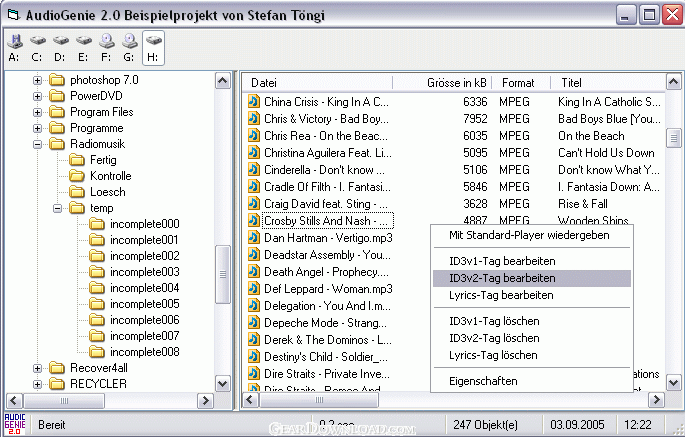
Task: Select drive H:
Action: [153, 48]
